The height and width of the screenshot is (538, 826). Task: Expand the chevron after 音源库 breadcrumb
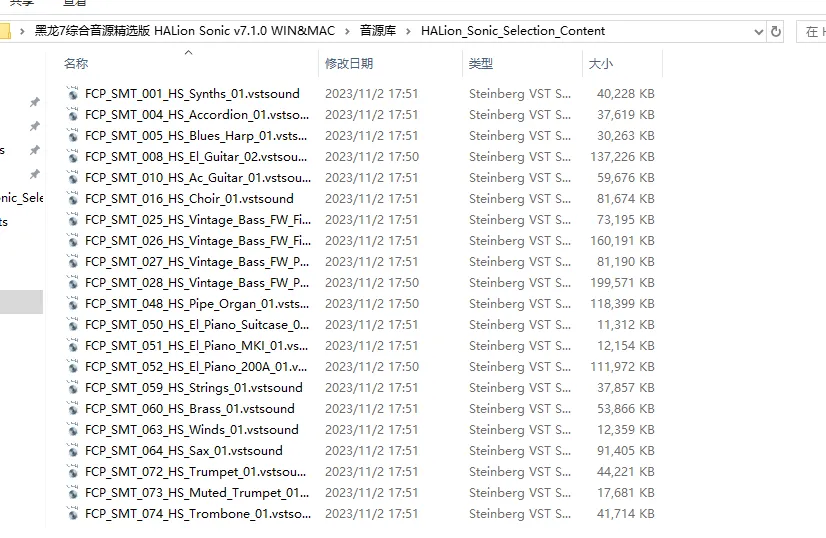point(408,31)
